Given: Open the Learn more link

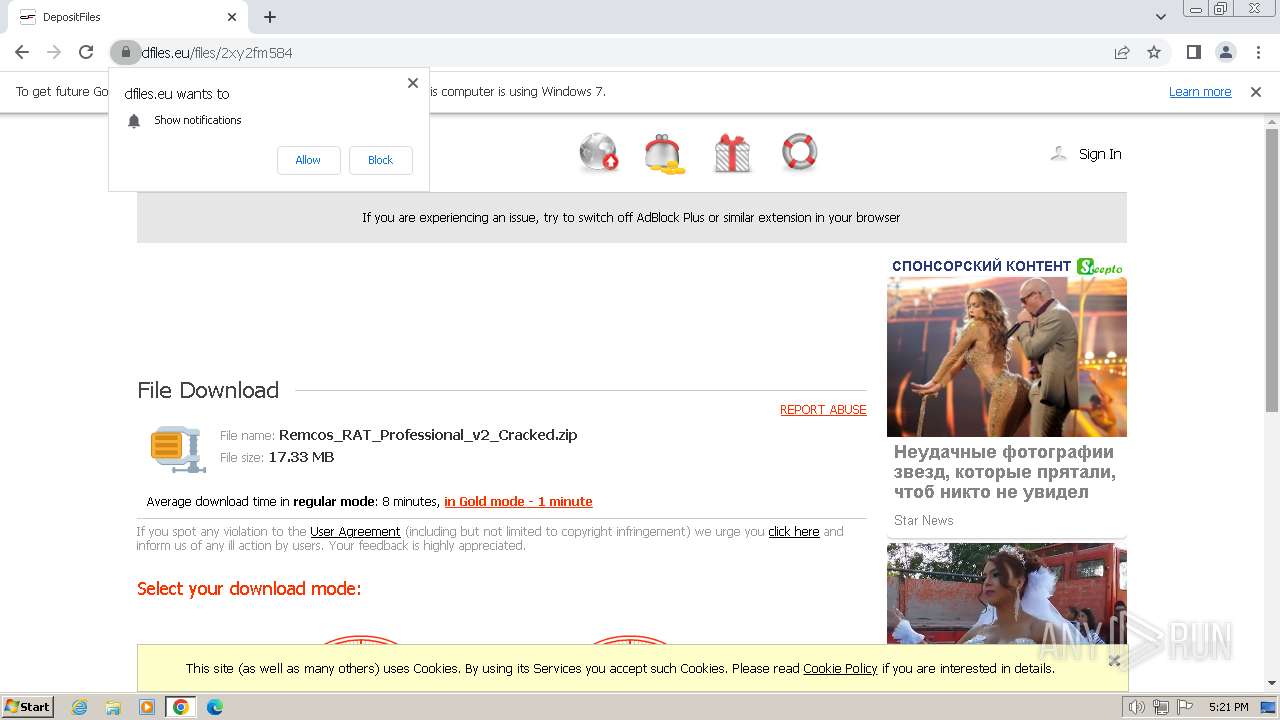Looking at the screenshot, I should click(x=1200, y=91).
